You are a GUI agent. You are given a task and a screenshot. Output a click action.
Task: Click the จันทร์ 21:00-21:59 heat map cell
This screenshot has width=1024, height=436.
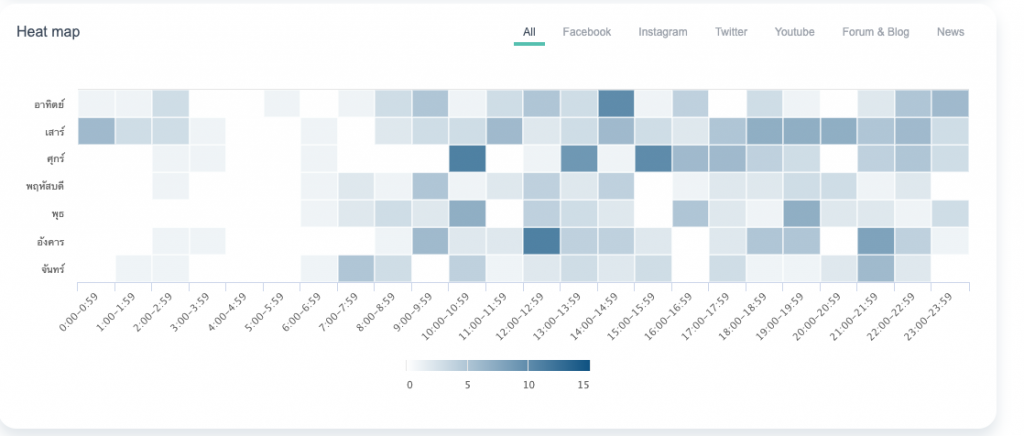pos(876,269)
